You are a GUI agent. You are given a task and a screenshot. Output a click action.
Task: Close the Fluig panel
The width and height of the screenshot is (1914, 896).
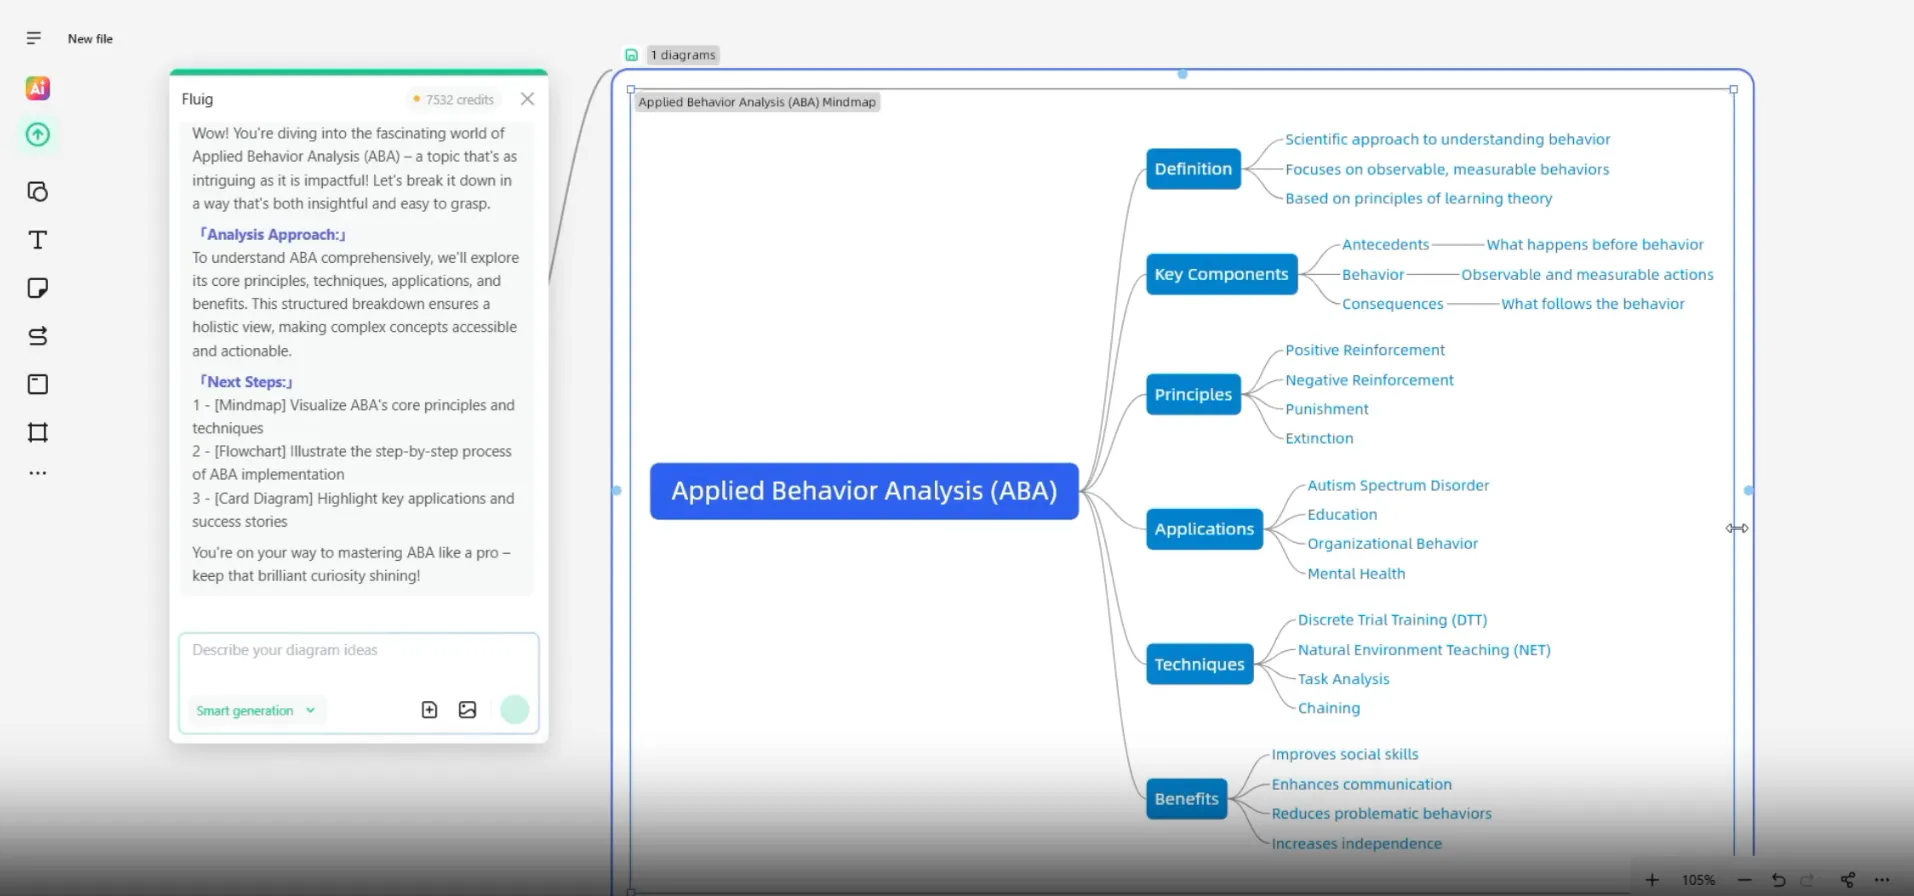[x=527, y=99]
